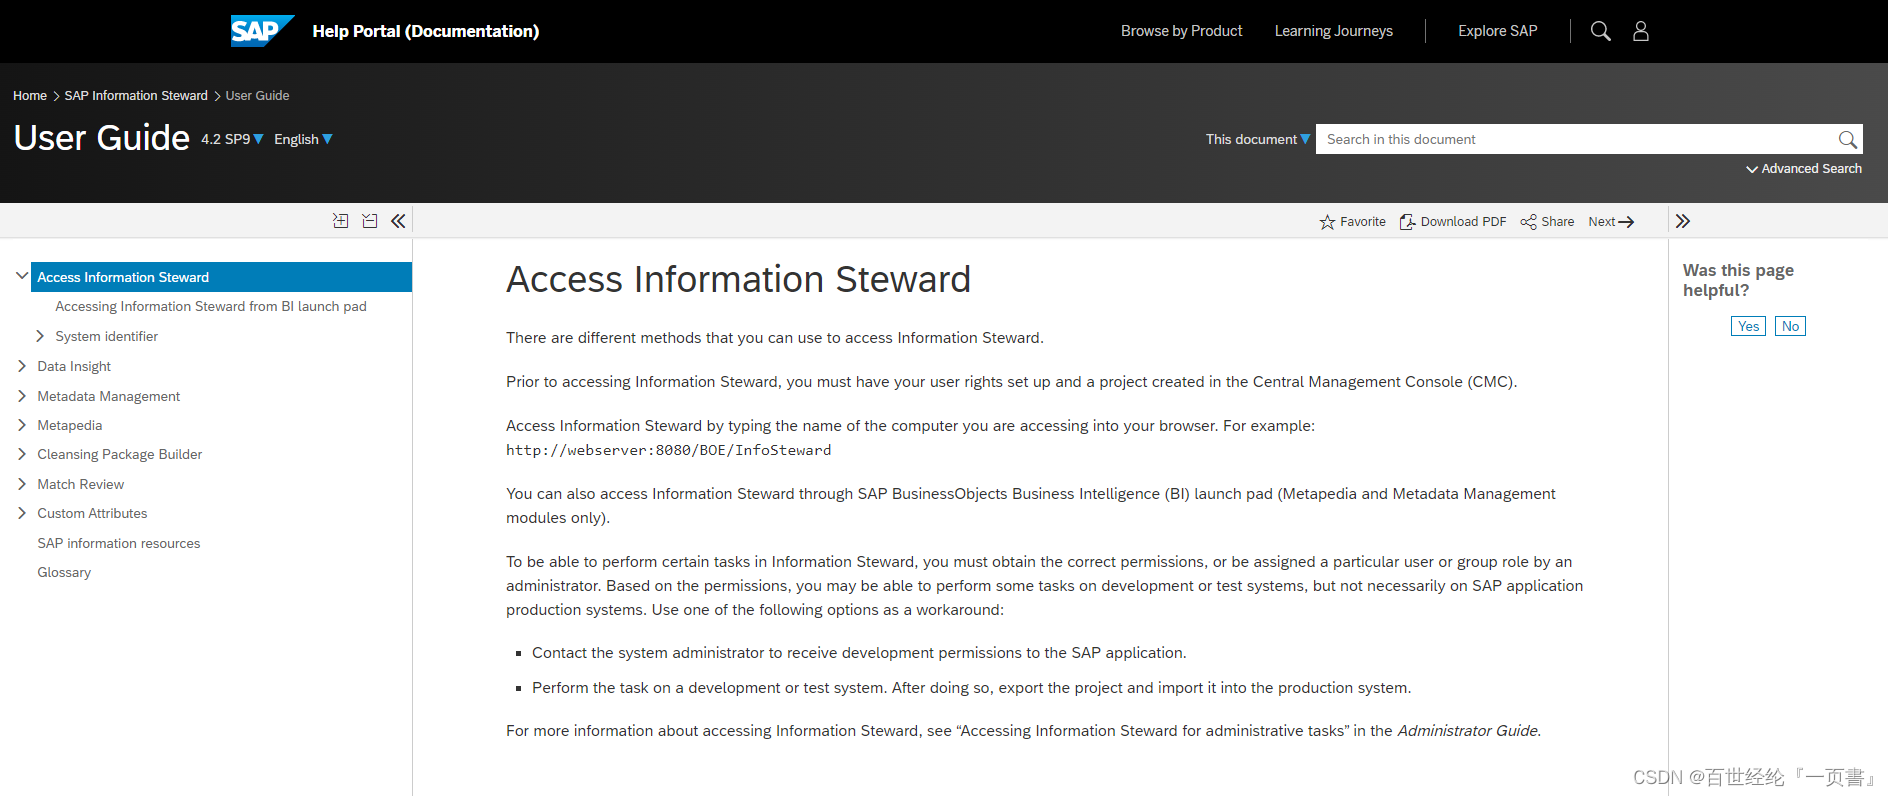Open Explore SAP menu
The height and width of the screenshot is (796, 1888).
1497,31
